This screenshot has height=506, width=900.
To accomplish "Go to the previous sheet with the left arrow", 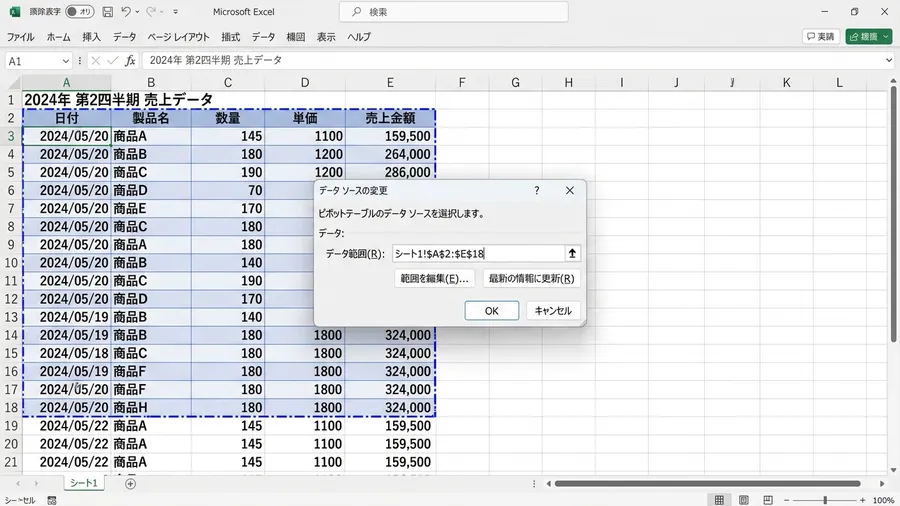I will click(18, 484).
